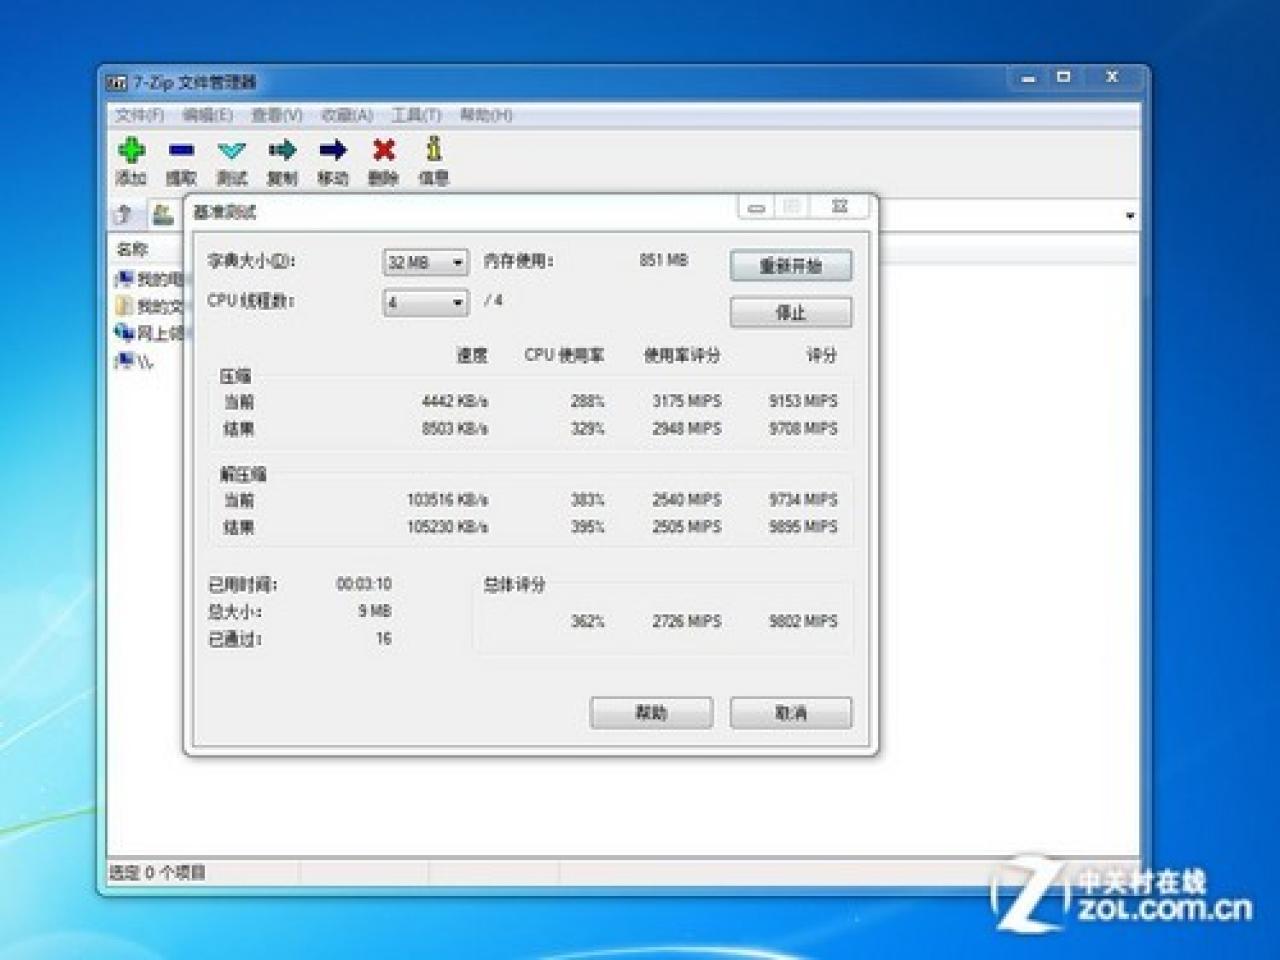Minimize the benchmark dialog
Viewport: 1280px width, 960px height.
point(756,207)
